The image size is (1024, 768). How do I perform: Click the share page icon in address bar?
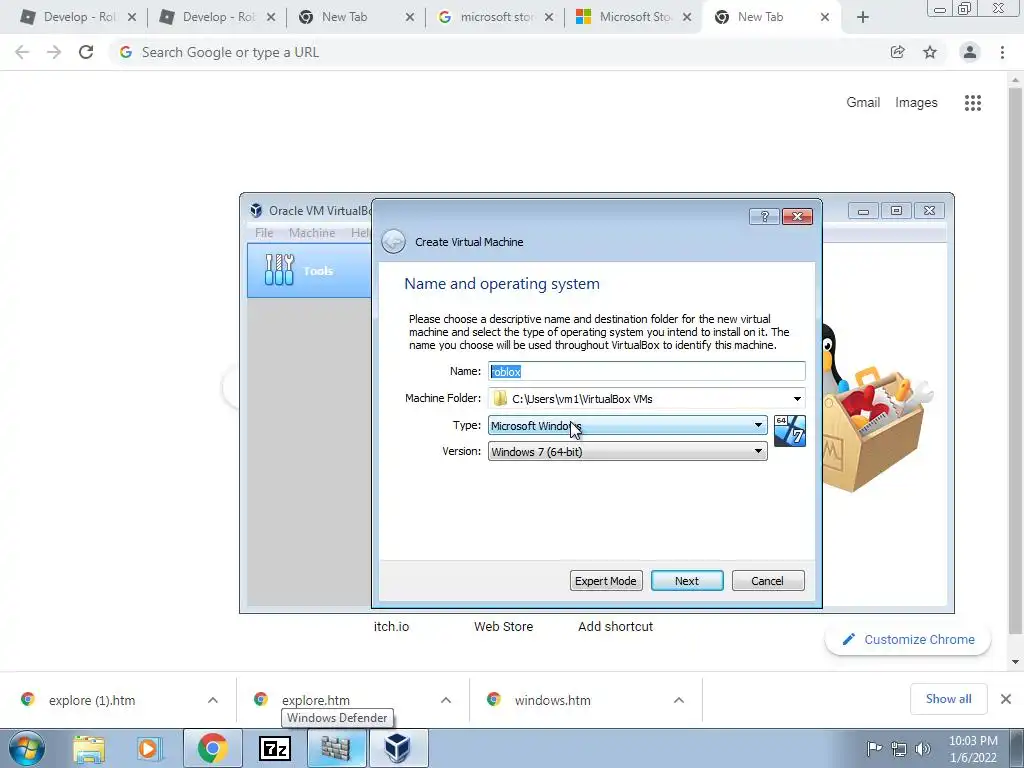click(x=898, y=52)
